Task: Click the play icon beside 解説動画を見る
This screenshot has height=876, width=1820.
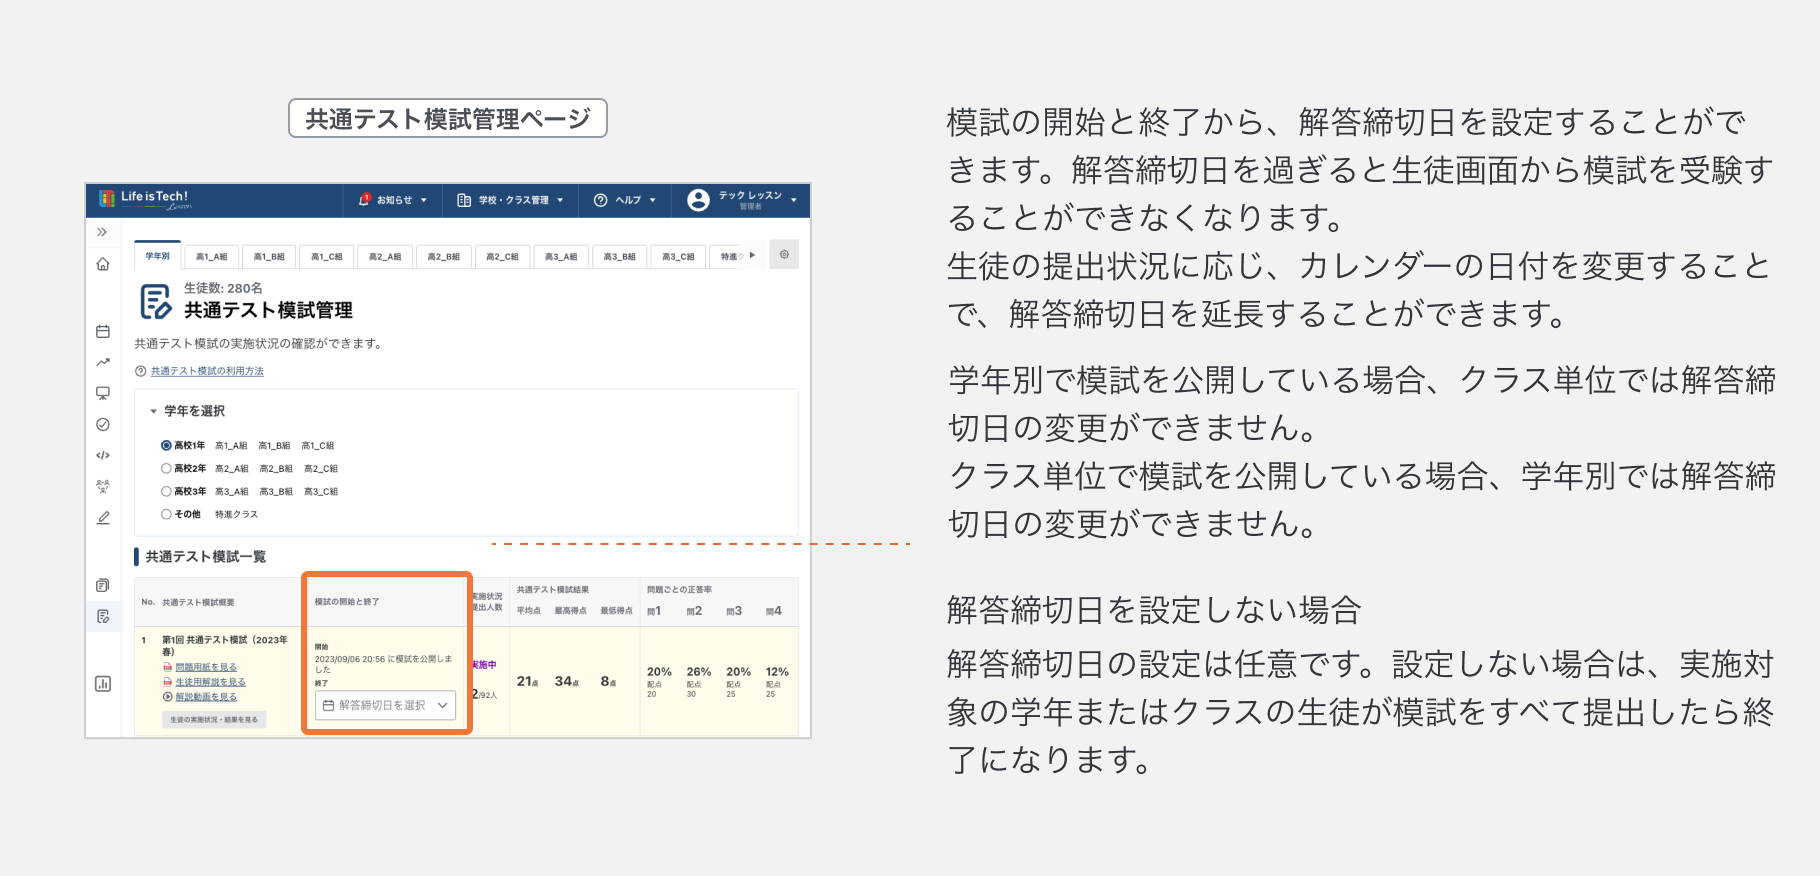Action: 167,697
